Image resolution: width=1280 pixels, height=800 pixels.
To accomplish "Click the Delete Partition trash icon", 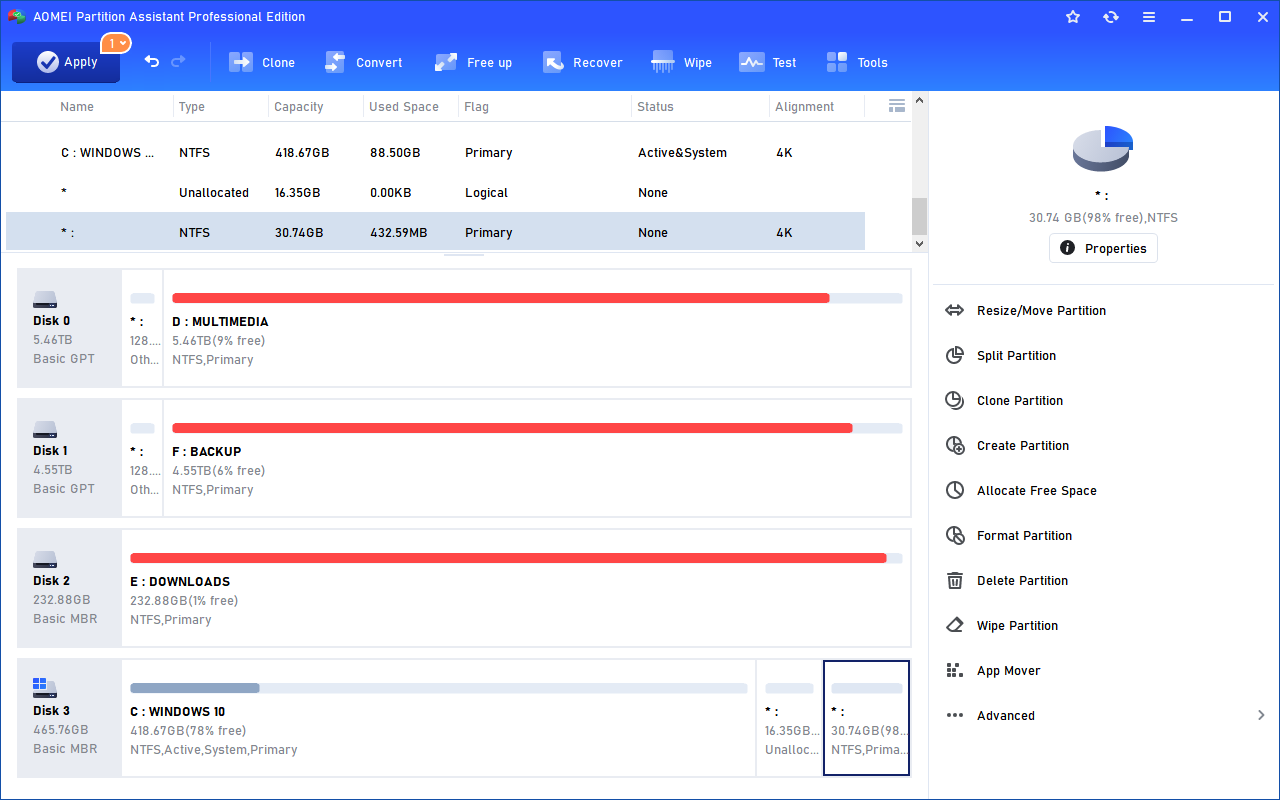I will tap(955, 581).
